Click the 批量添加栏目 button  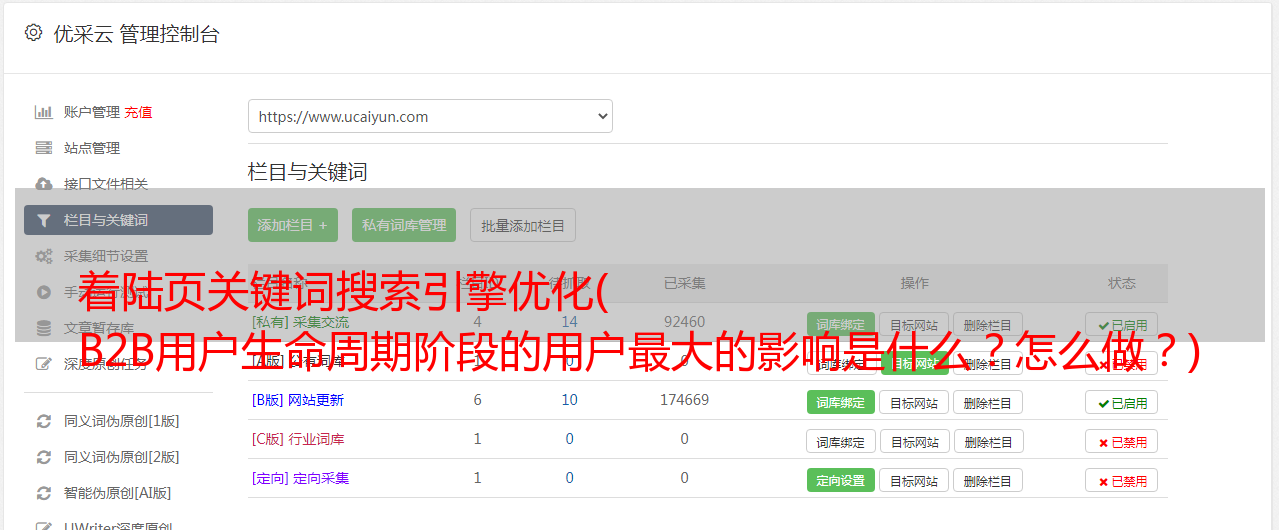point(523,225)
